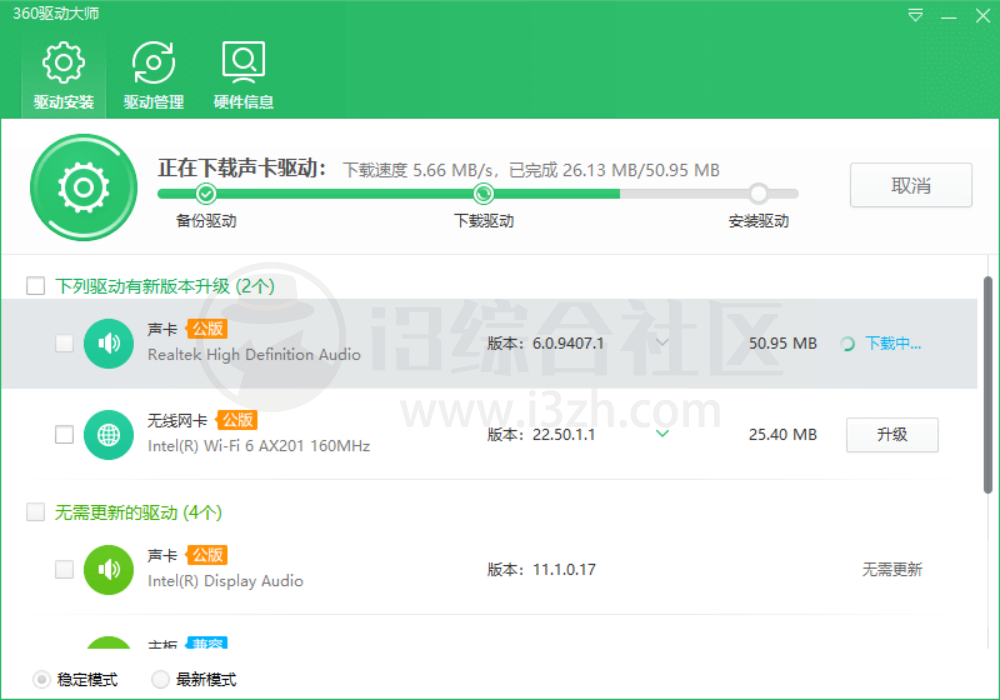Viewport: 1000px width, 700px height.
Task: Click 下列驱动有新版本升级 (2个) heading
Action: click(165, 286)
